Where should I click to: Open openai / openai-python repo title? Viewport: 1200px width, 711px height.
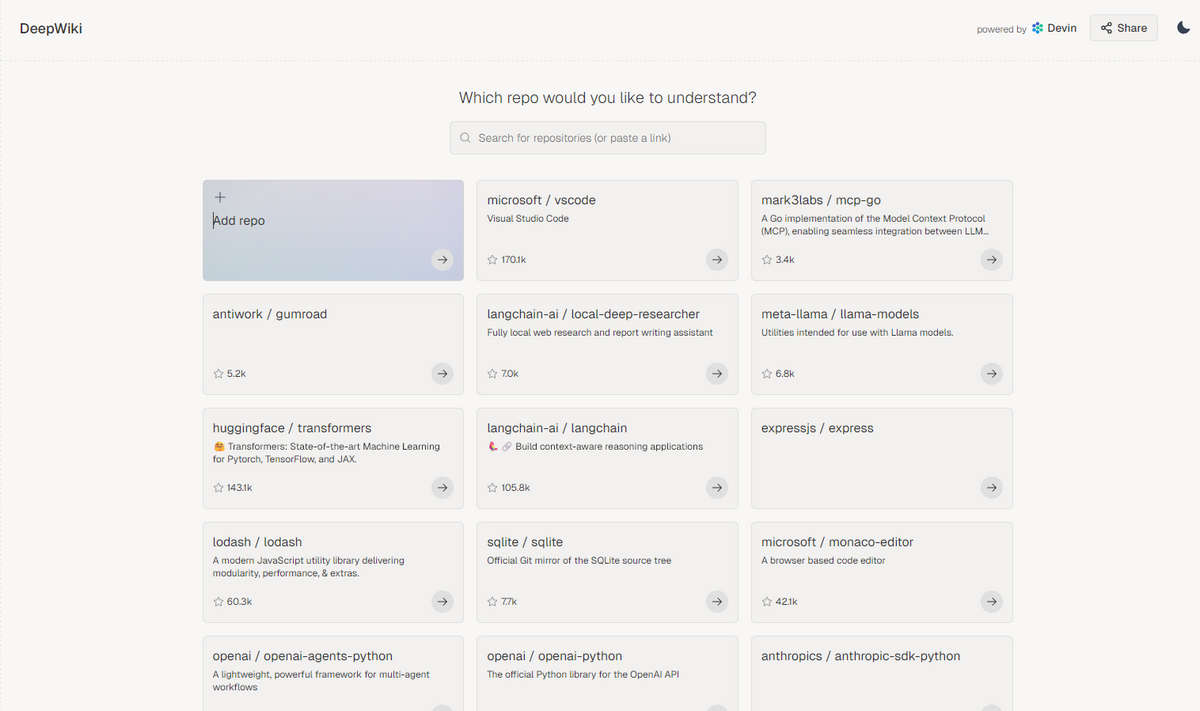tap(554, 656)
